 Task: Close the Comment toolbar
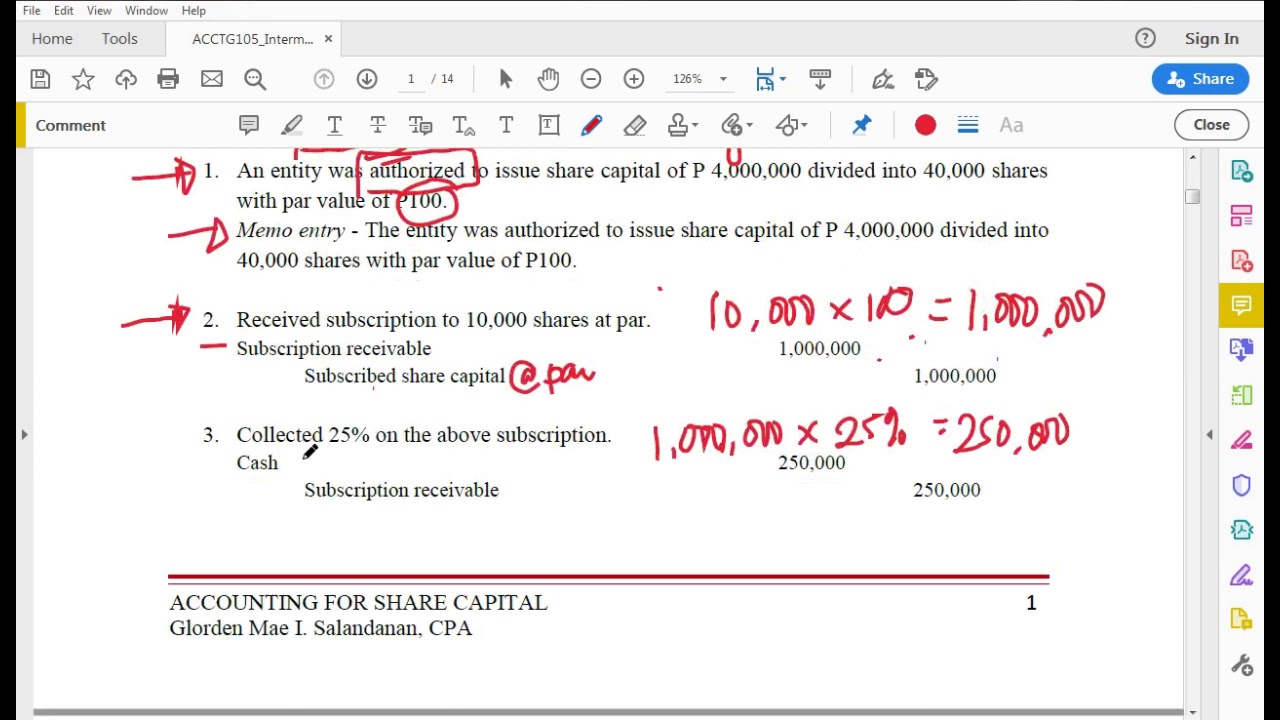point(1211,125)
